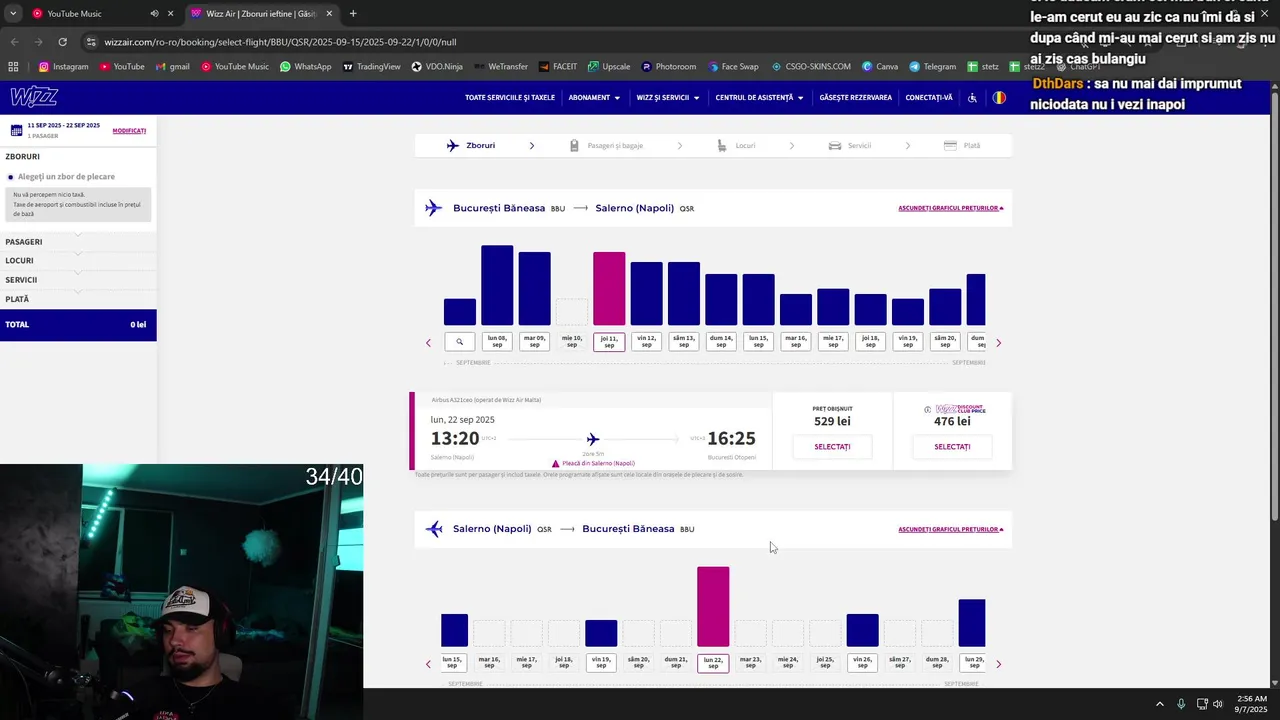Viewport: 1280px width, 720px height.
Task: Click the search magnifier in outbound date row
Action: coord(460,342)
